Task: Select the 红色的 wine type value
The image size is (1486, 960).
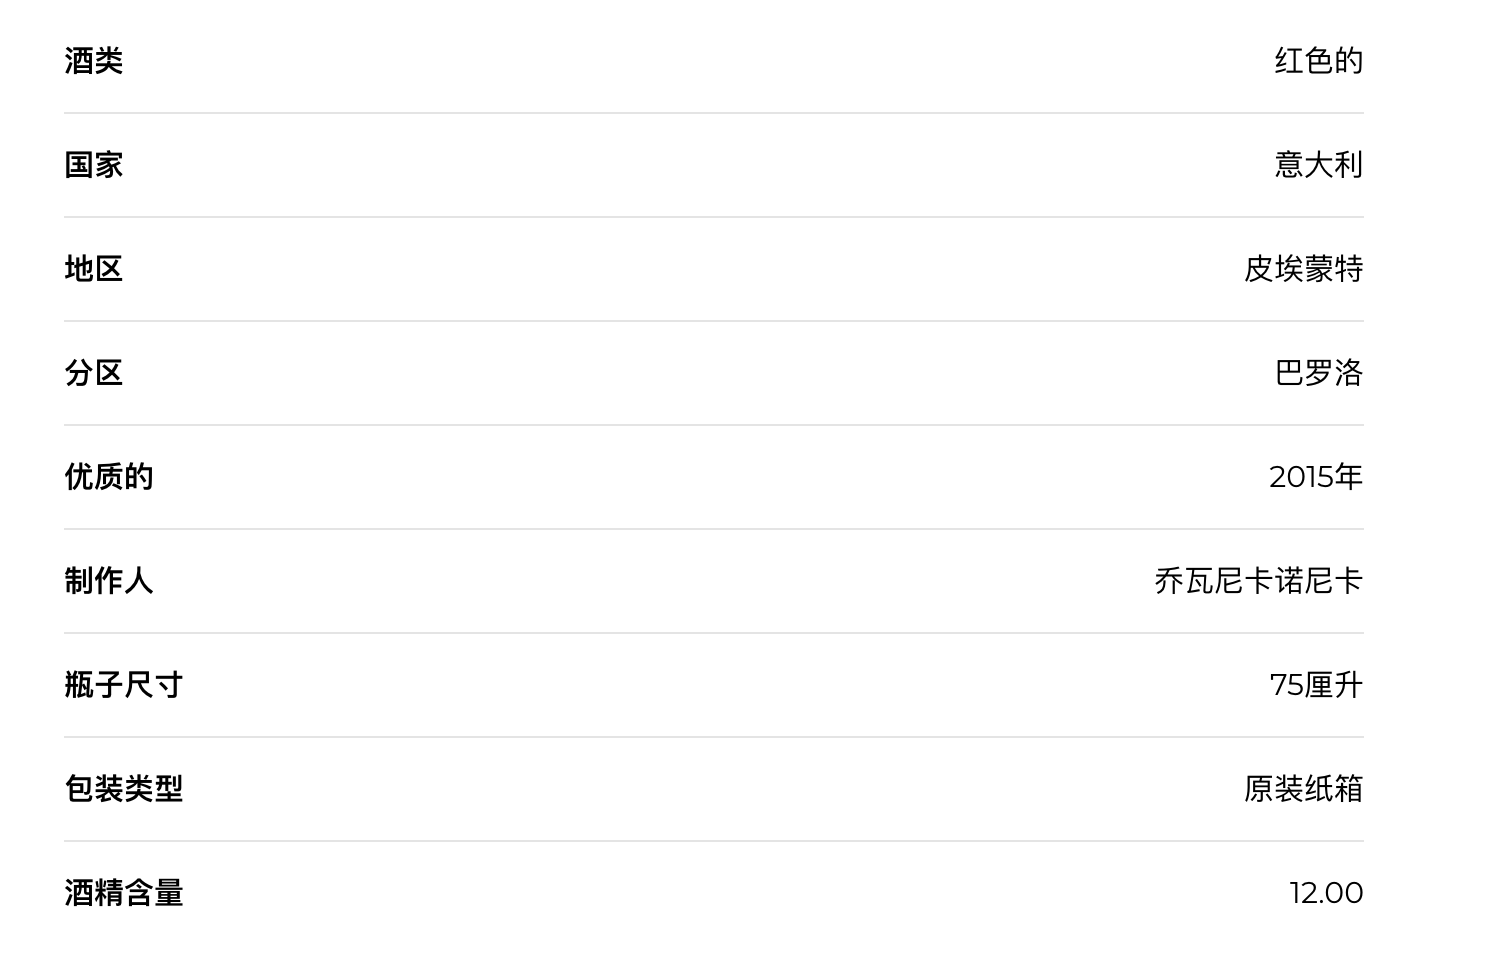Action: tap(1318, 61)
